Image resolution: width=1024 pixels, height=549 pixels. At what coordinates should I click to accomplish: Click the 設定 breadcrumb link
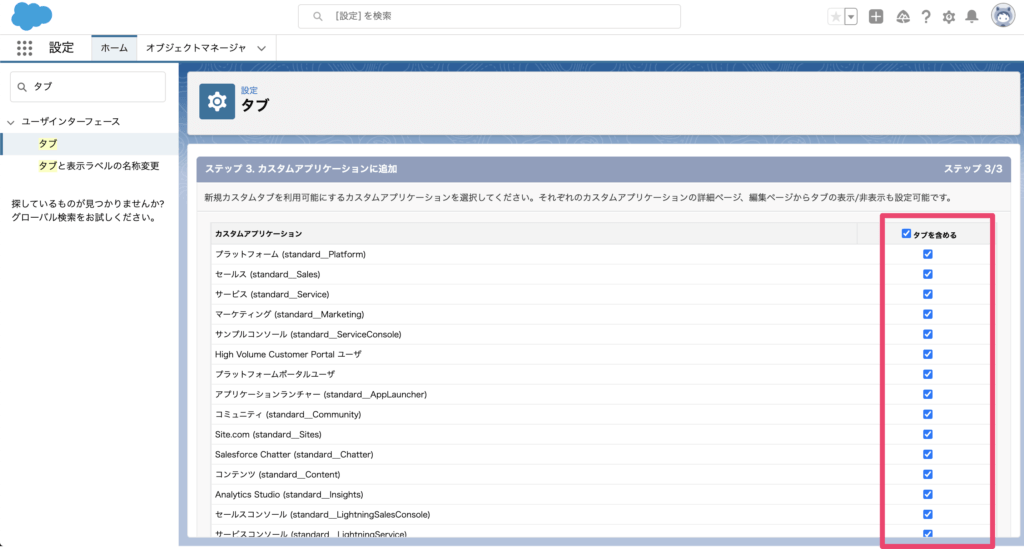pos(249,90)
